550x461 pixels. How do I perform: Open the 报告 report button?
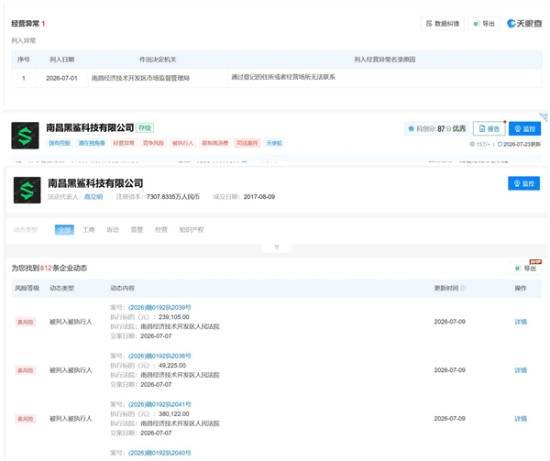pyautogui.click(x=489, y=129)
